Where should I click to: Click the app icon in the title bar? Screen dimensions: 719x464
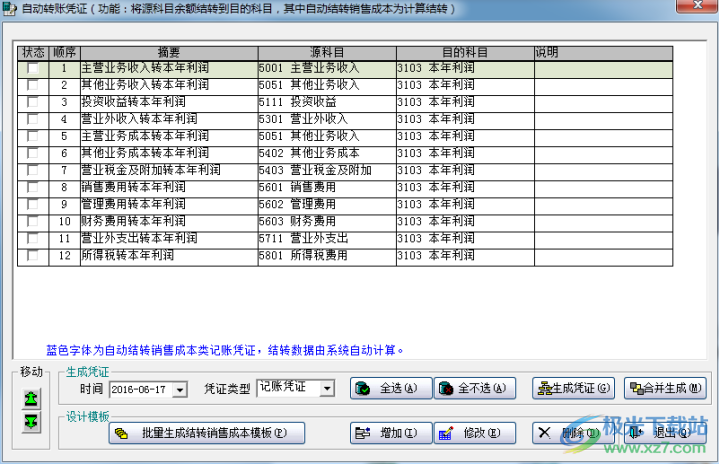coord(9,8)
